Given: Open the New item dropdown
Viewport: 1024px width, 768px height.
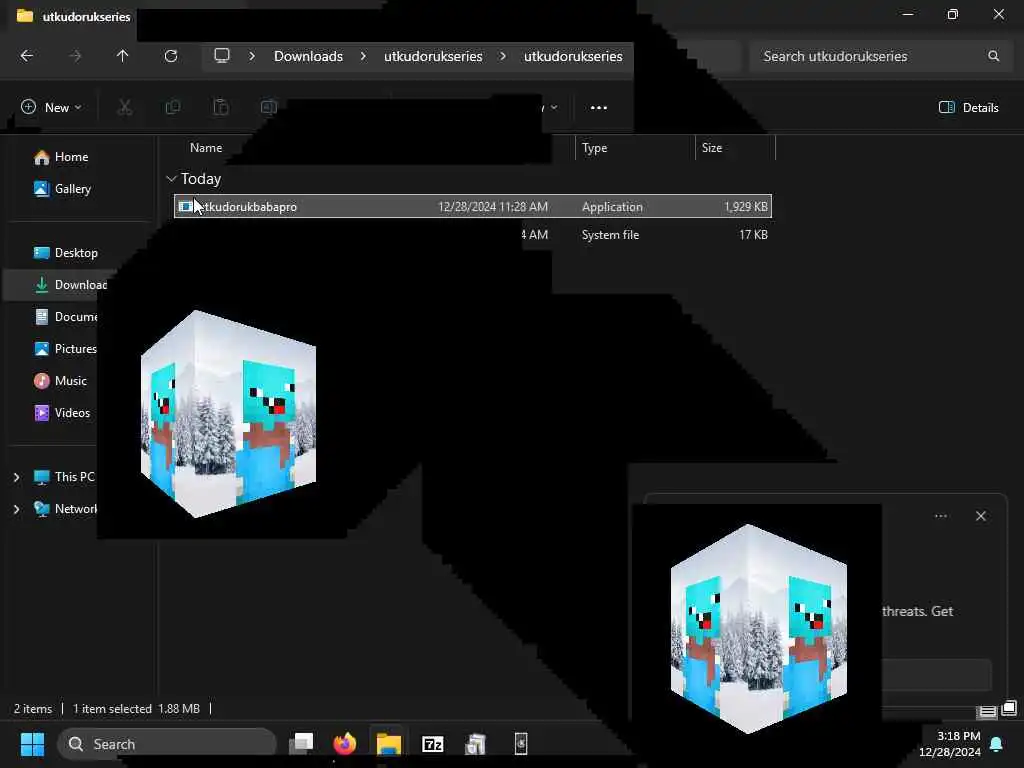Looking at the screenshot, I should 51,108.
